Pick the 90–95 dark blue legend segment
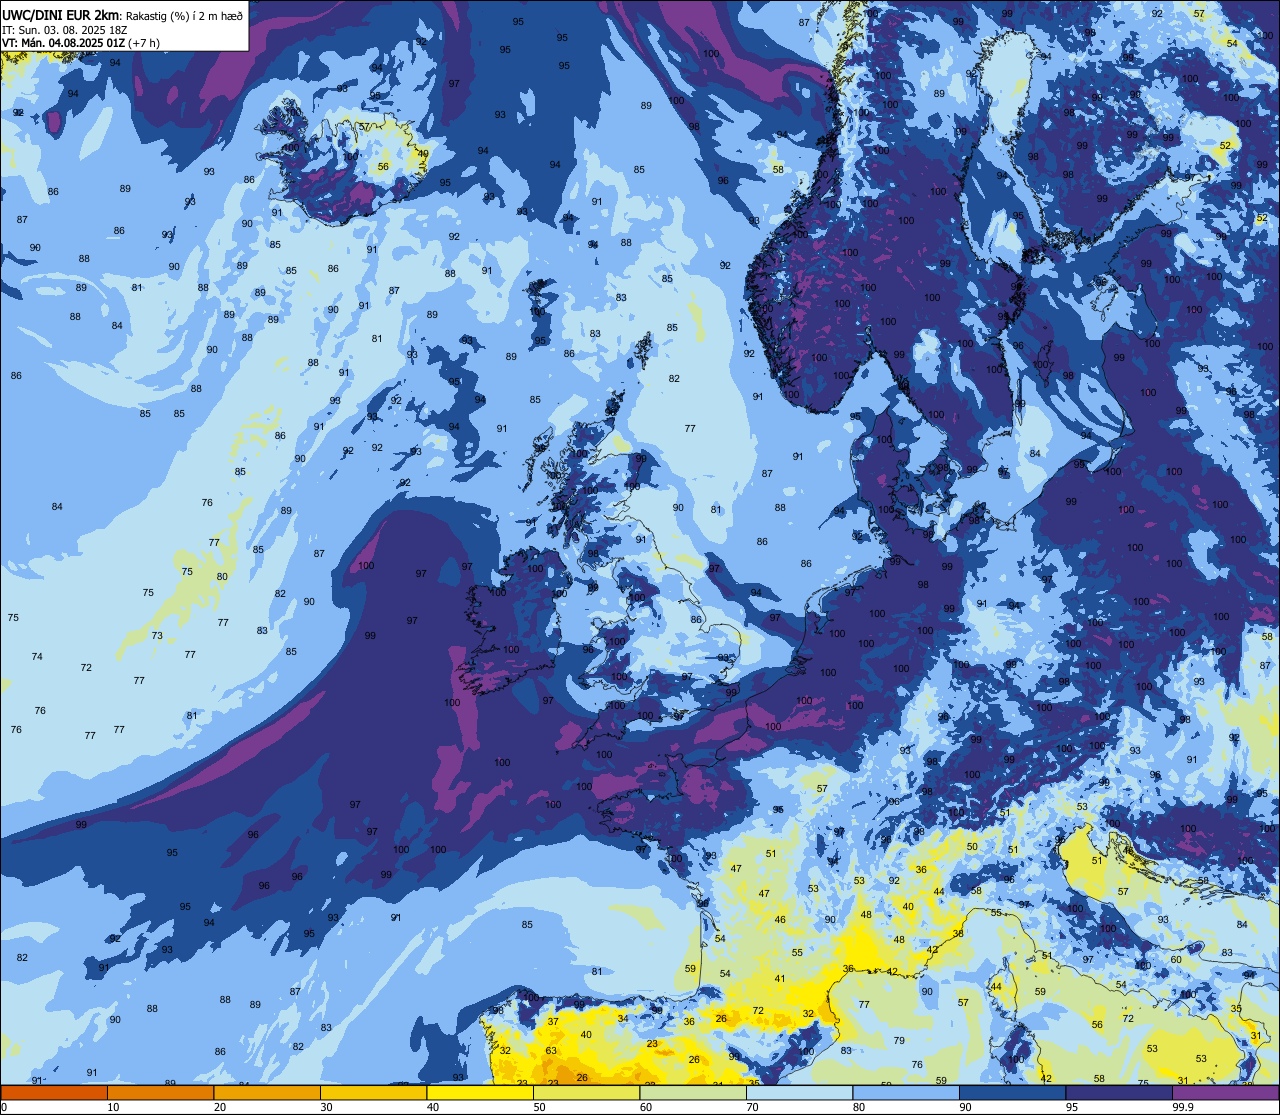Viewport: 1280px width, 1115px height. (x=1012, y=1092)
